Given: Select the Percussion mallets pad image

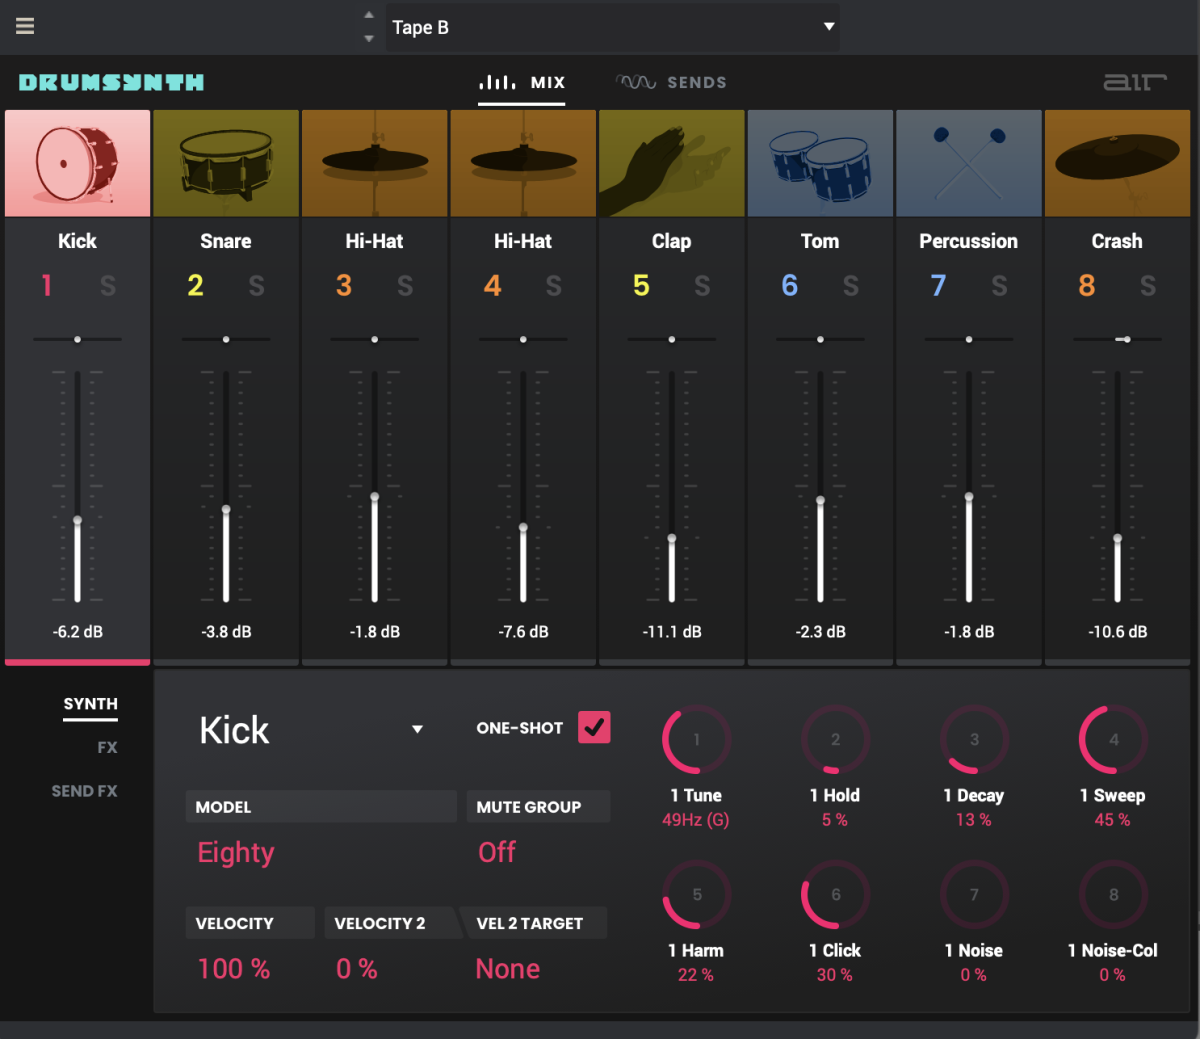Looking at the screenshot, I should click(x=969, y=163).
